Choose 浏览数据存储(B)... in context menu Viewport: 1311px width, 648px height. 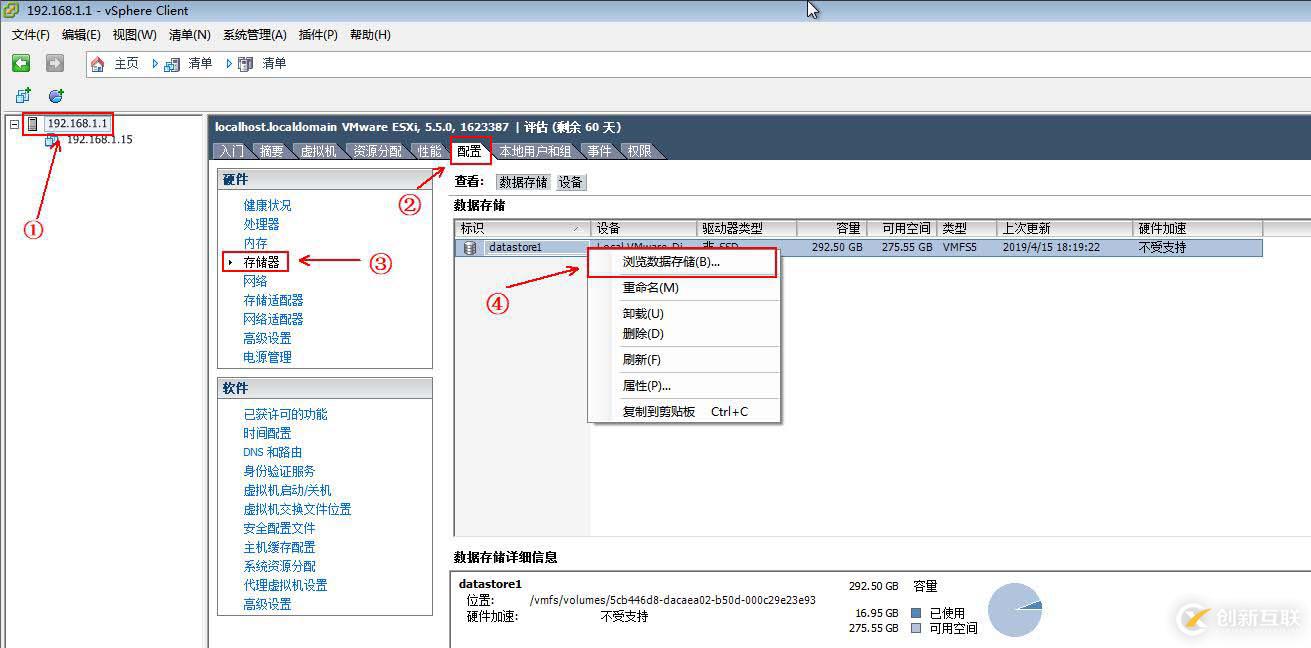(682, 262)
